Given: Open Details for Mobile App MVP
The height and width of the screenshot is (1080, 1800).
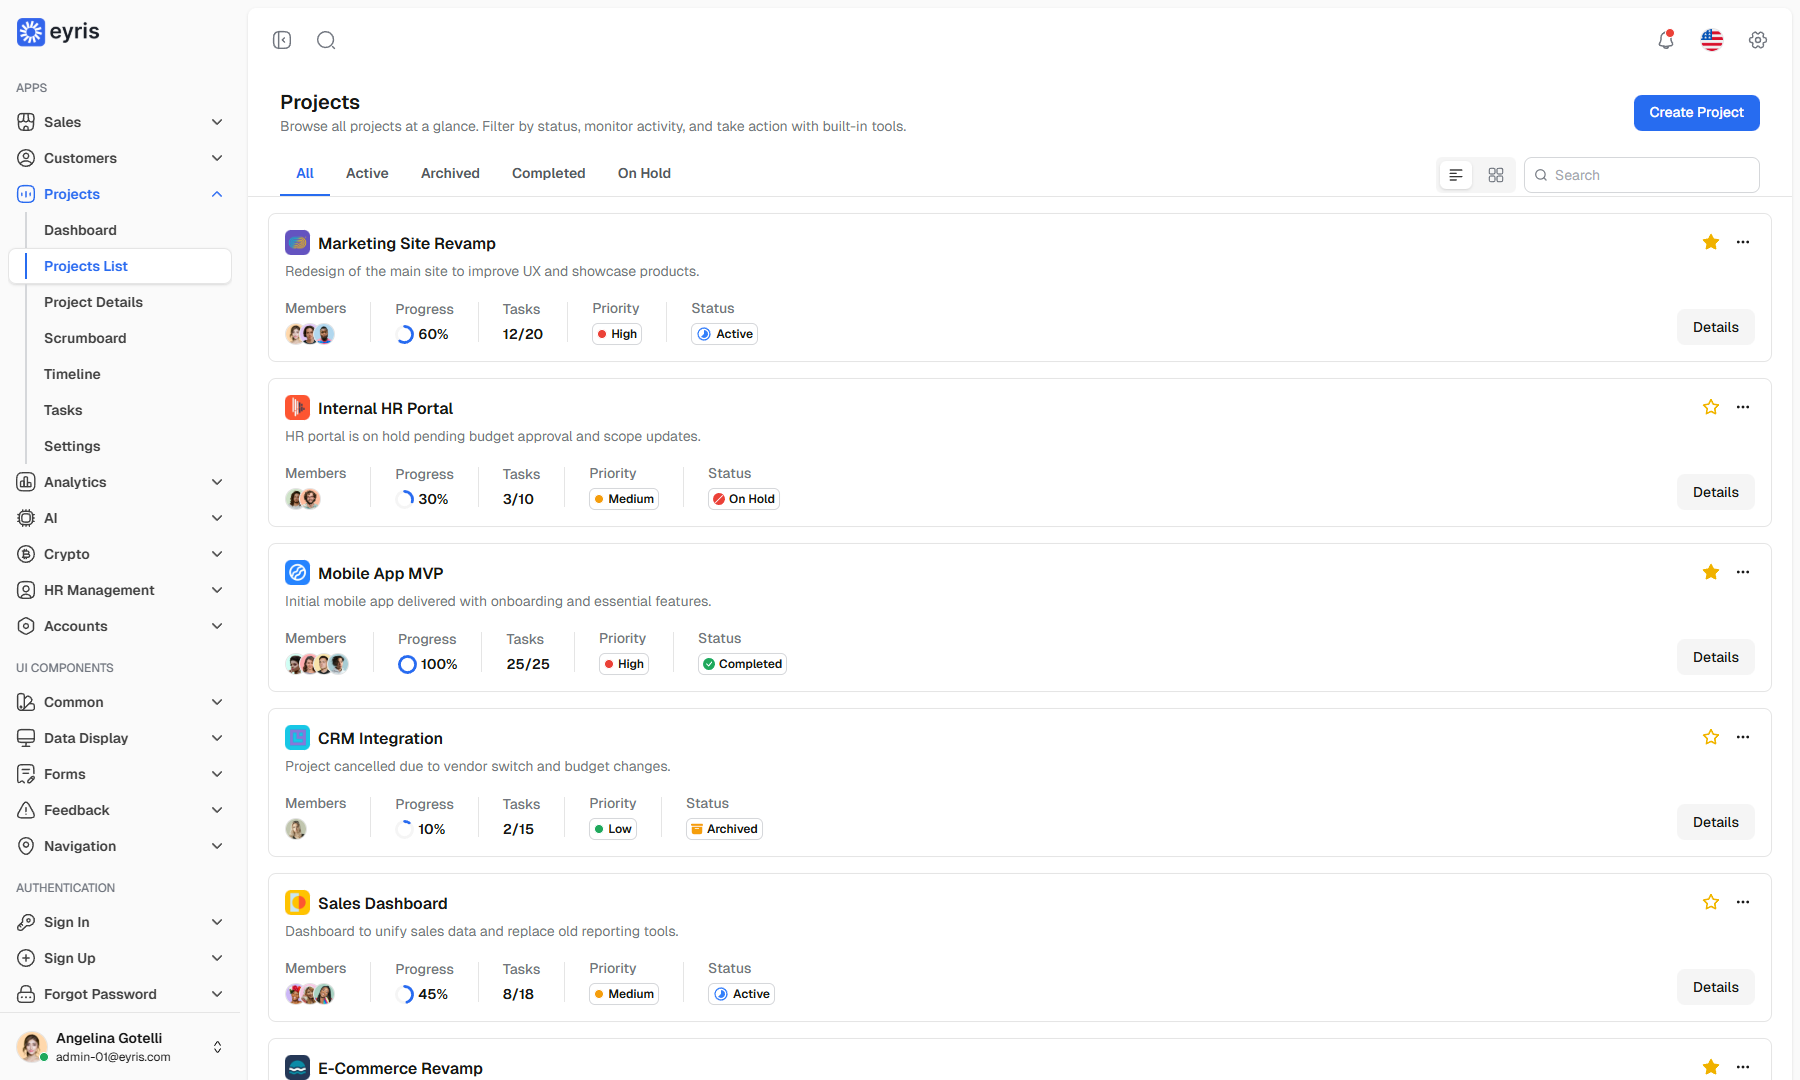Looking at the screenshot, I should pyautogui.click(x=1716, y=657).
